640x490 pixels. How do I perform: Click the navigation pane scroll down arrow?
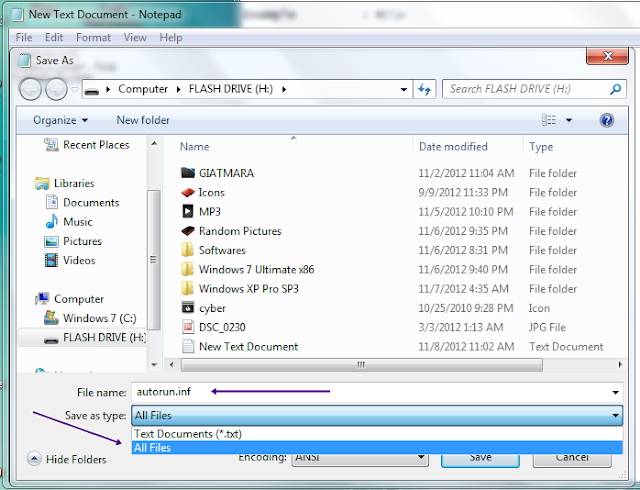(x=154, y=365)
